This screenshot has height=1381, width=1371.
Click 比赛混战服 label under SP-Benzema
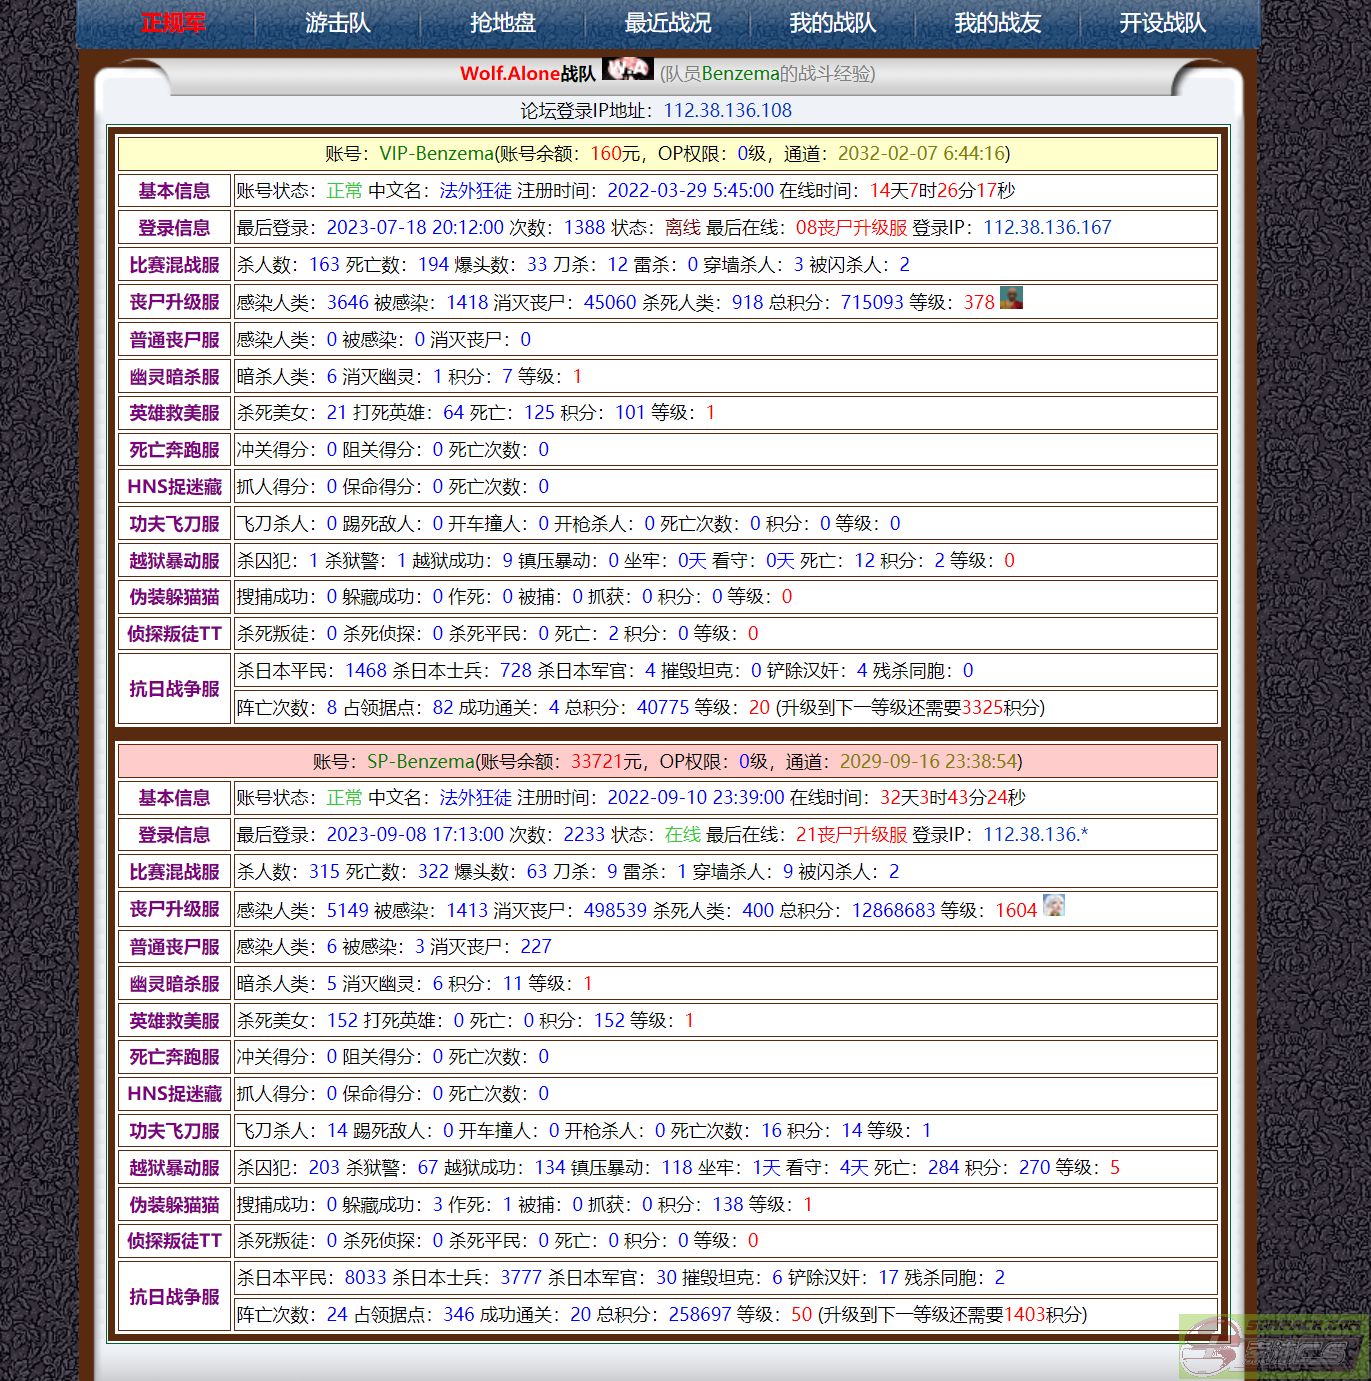pos(174,872)
